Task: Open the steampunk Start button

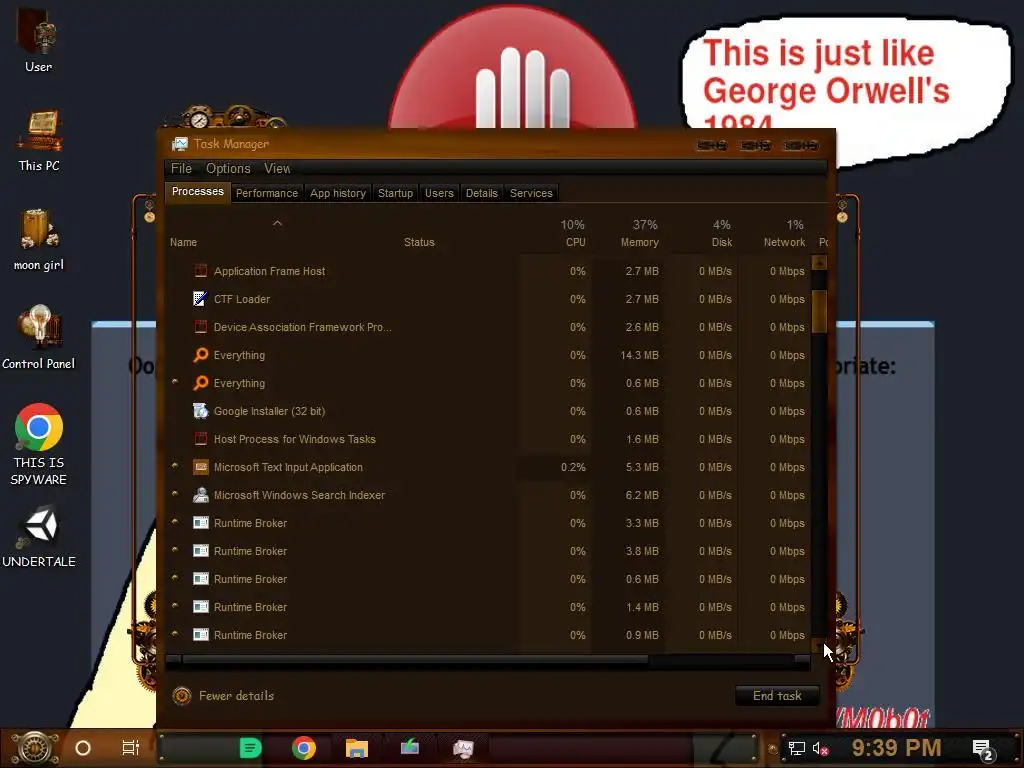Action: point(35,748)
